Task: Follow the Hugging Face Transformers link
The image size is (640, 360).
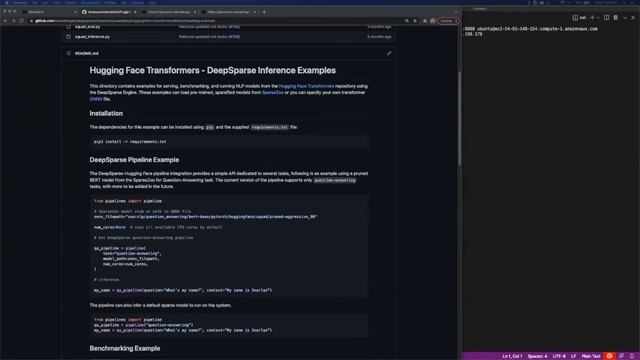Action: [306, 86]
